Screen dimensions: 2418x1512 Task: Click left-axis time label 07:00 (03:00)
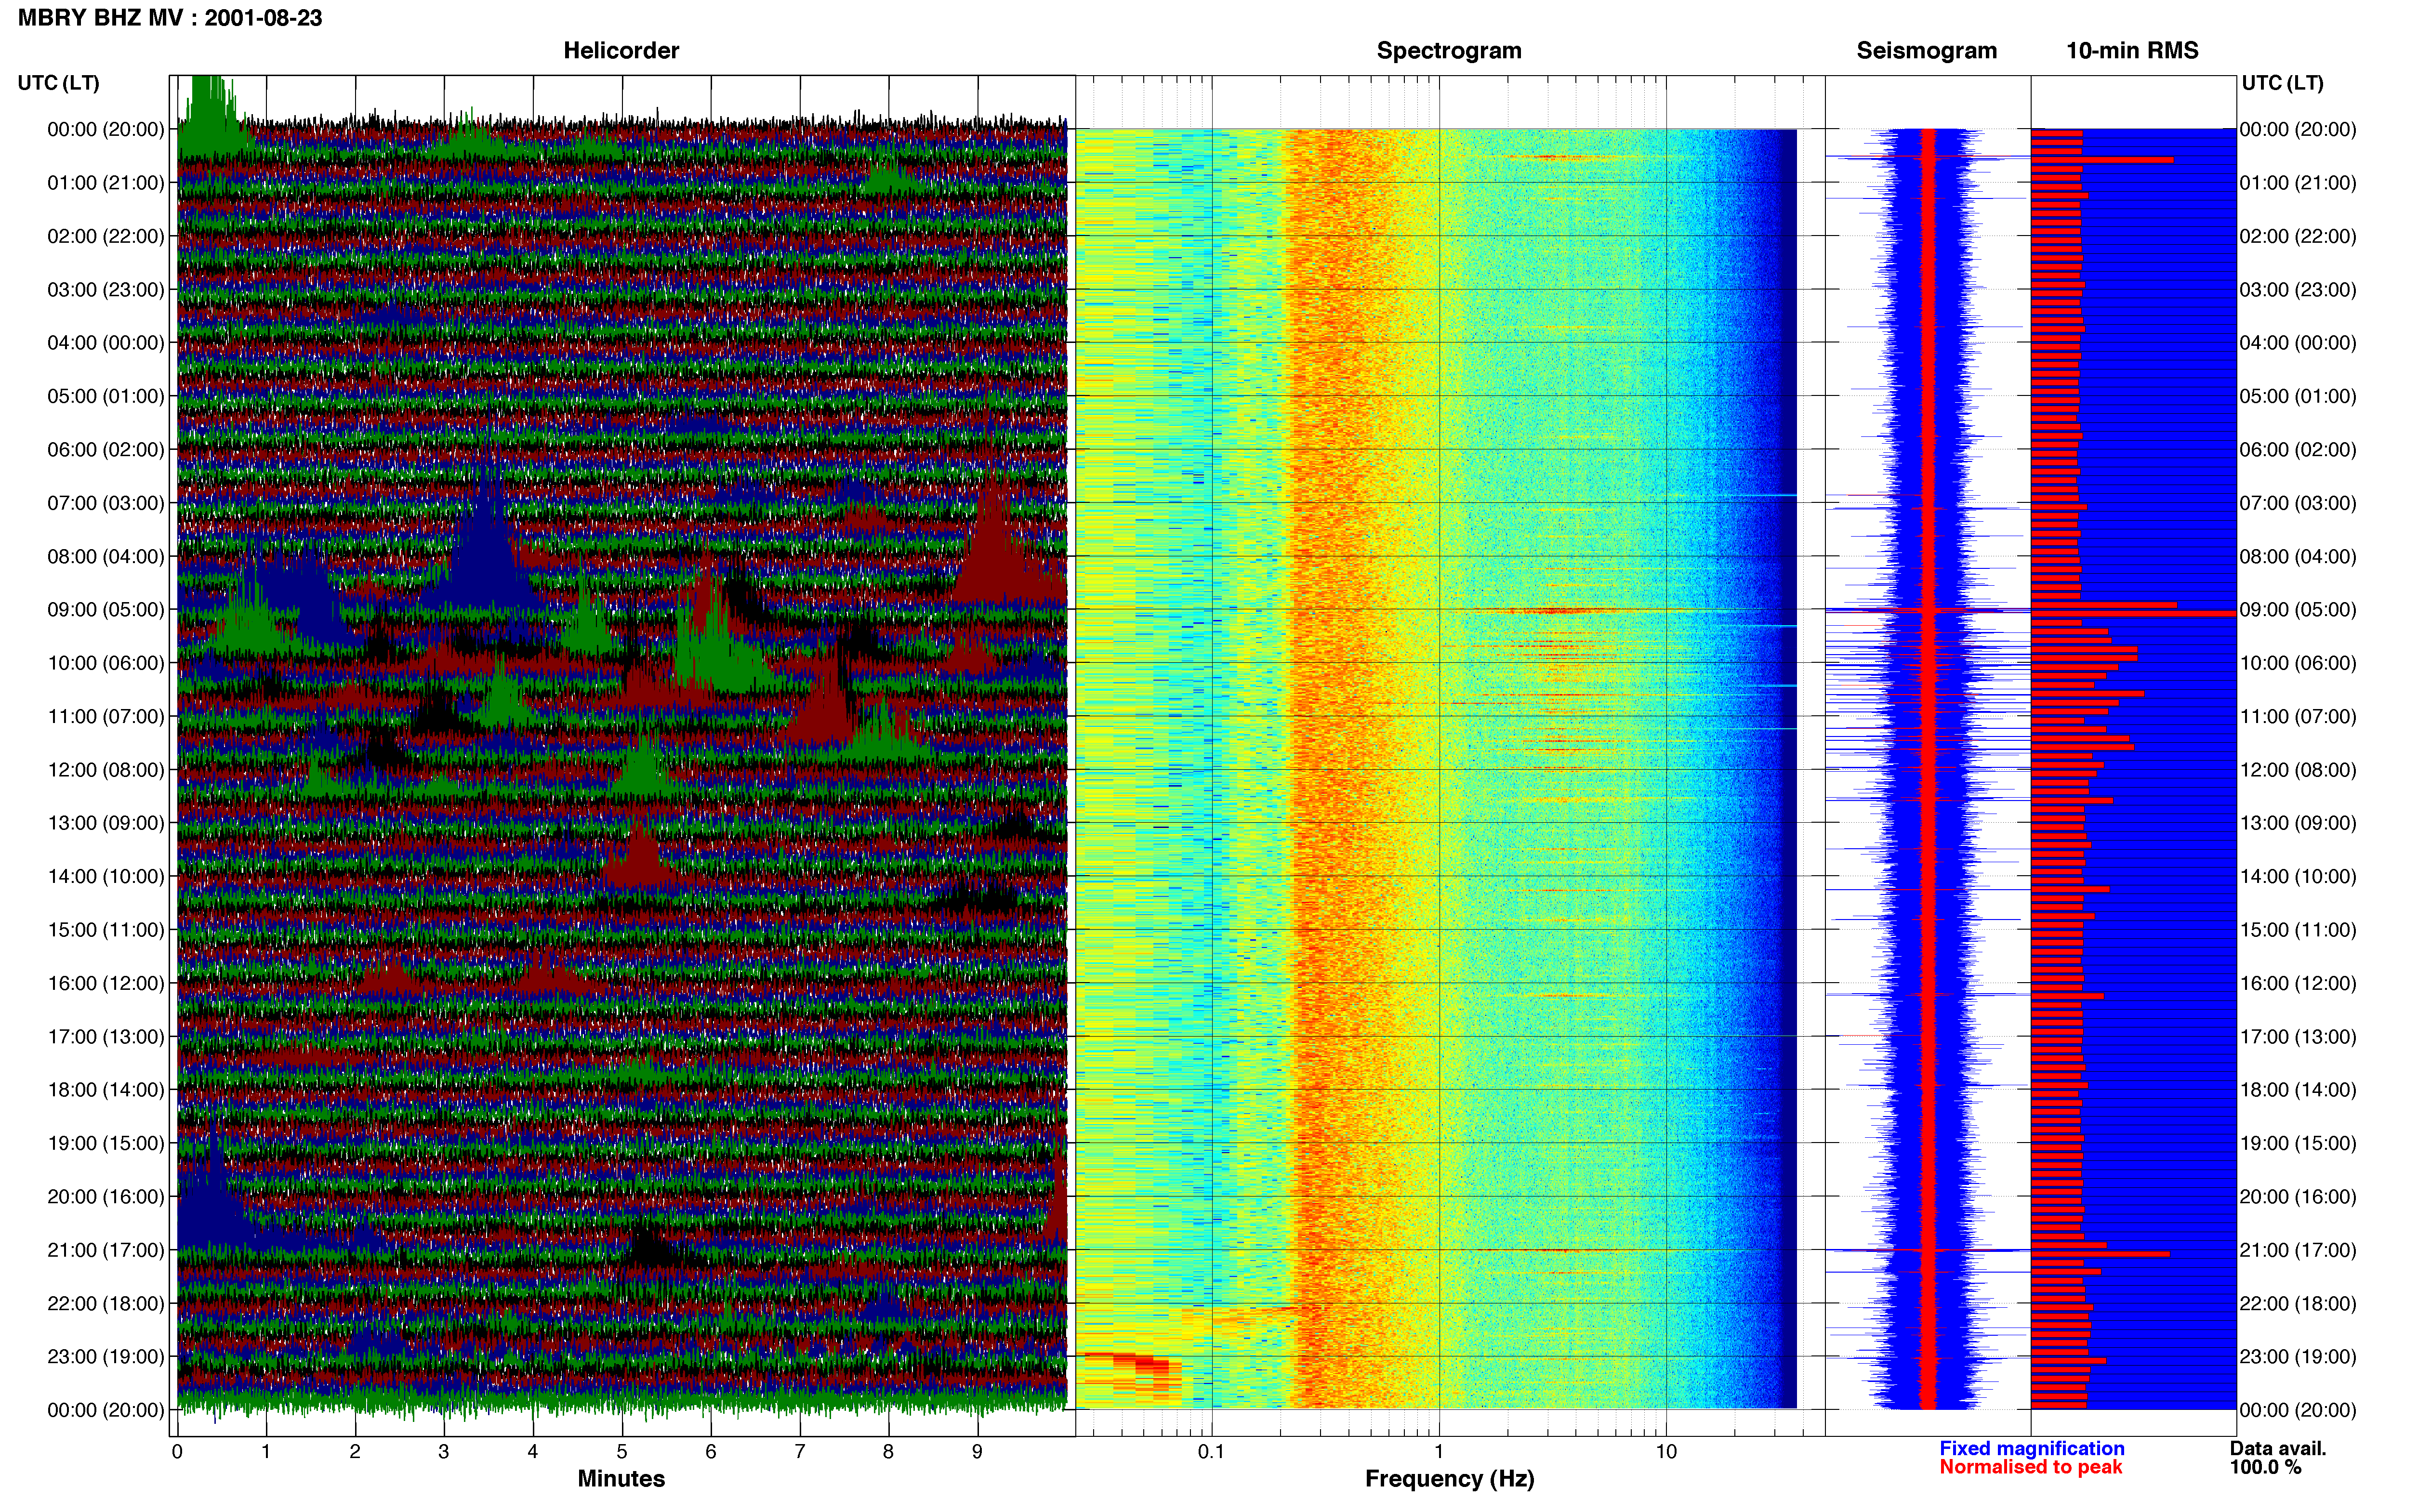[106, 502]
